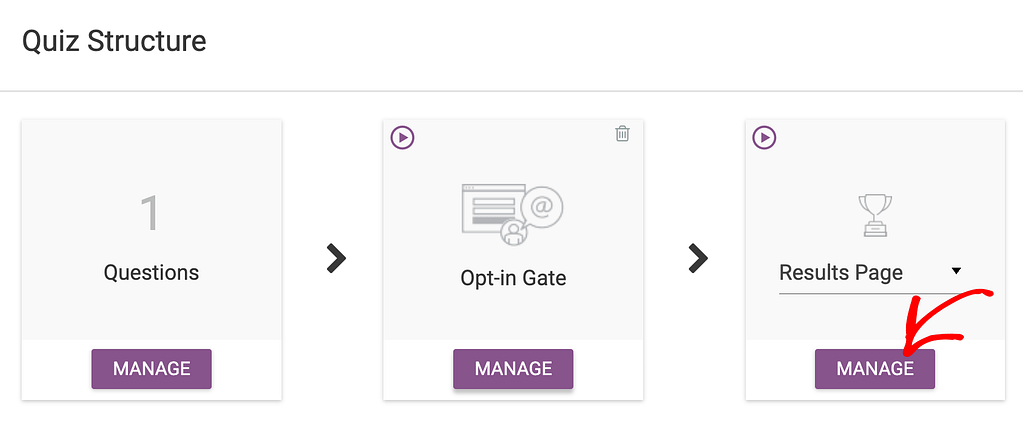
Task: Click the preview play icon on Results Page card
Action: click(764, 138)
